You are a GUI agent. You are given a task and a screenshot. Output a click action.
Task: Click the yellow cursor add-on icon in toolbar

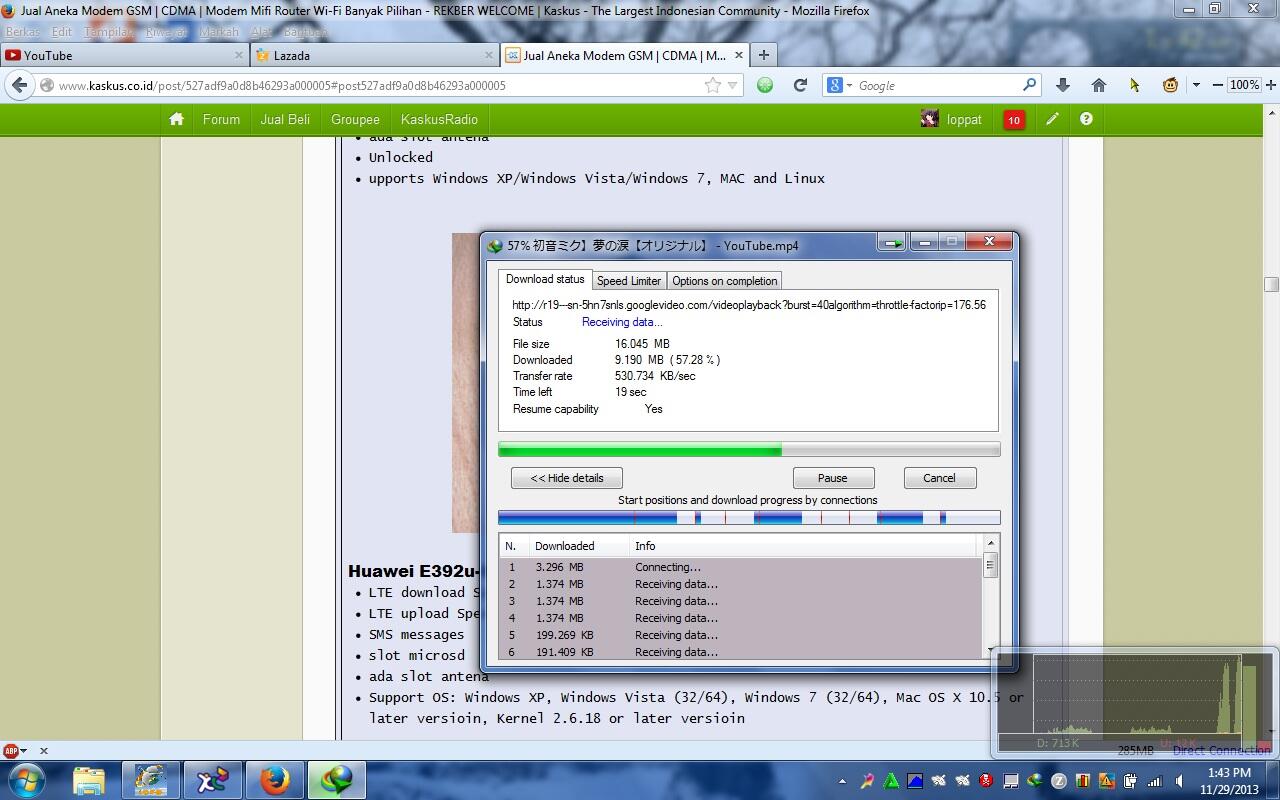[x=1134, y=85]
